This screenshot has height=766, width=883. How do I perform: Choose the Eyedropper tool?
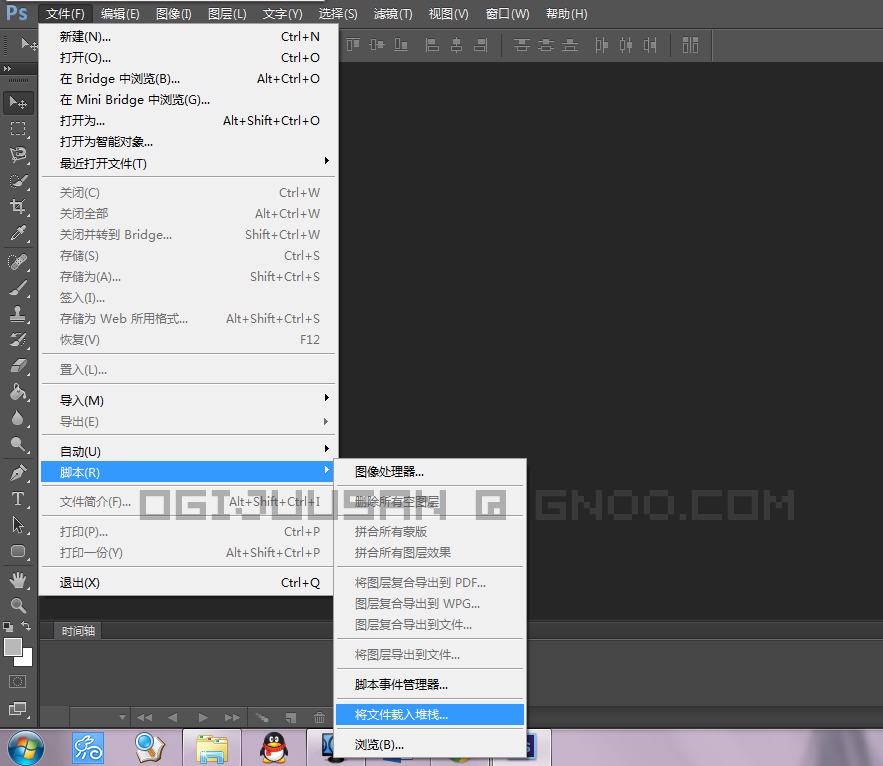[x=18, y=234]
